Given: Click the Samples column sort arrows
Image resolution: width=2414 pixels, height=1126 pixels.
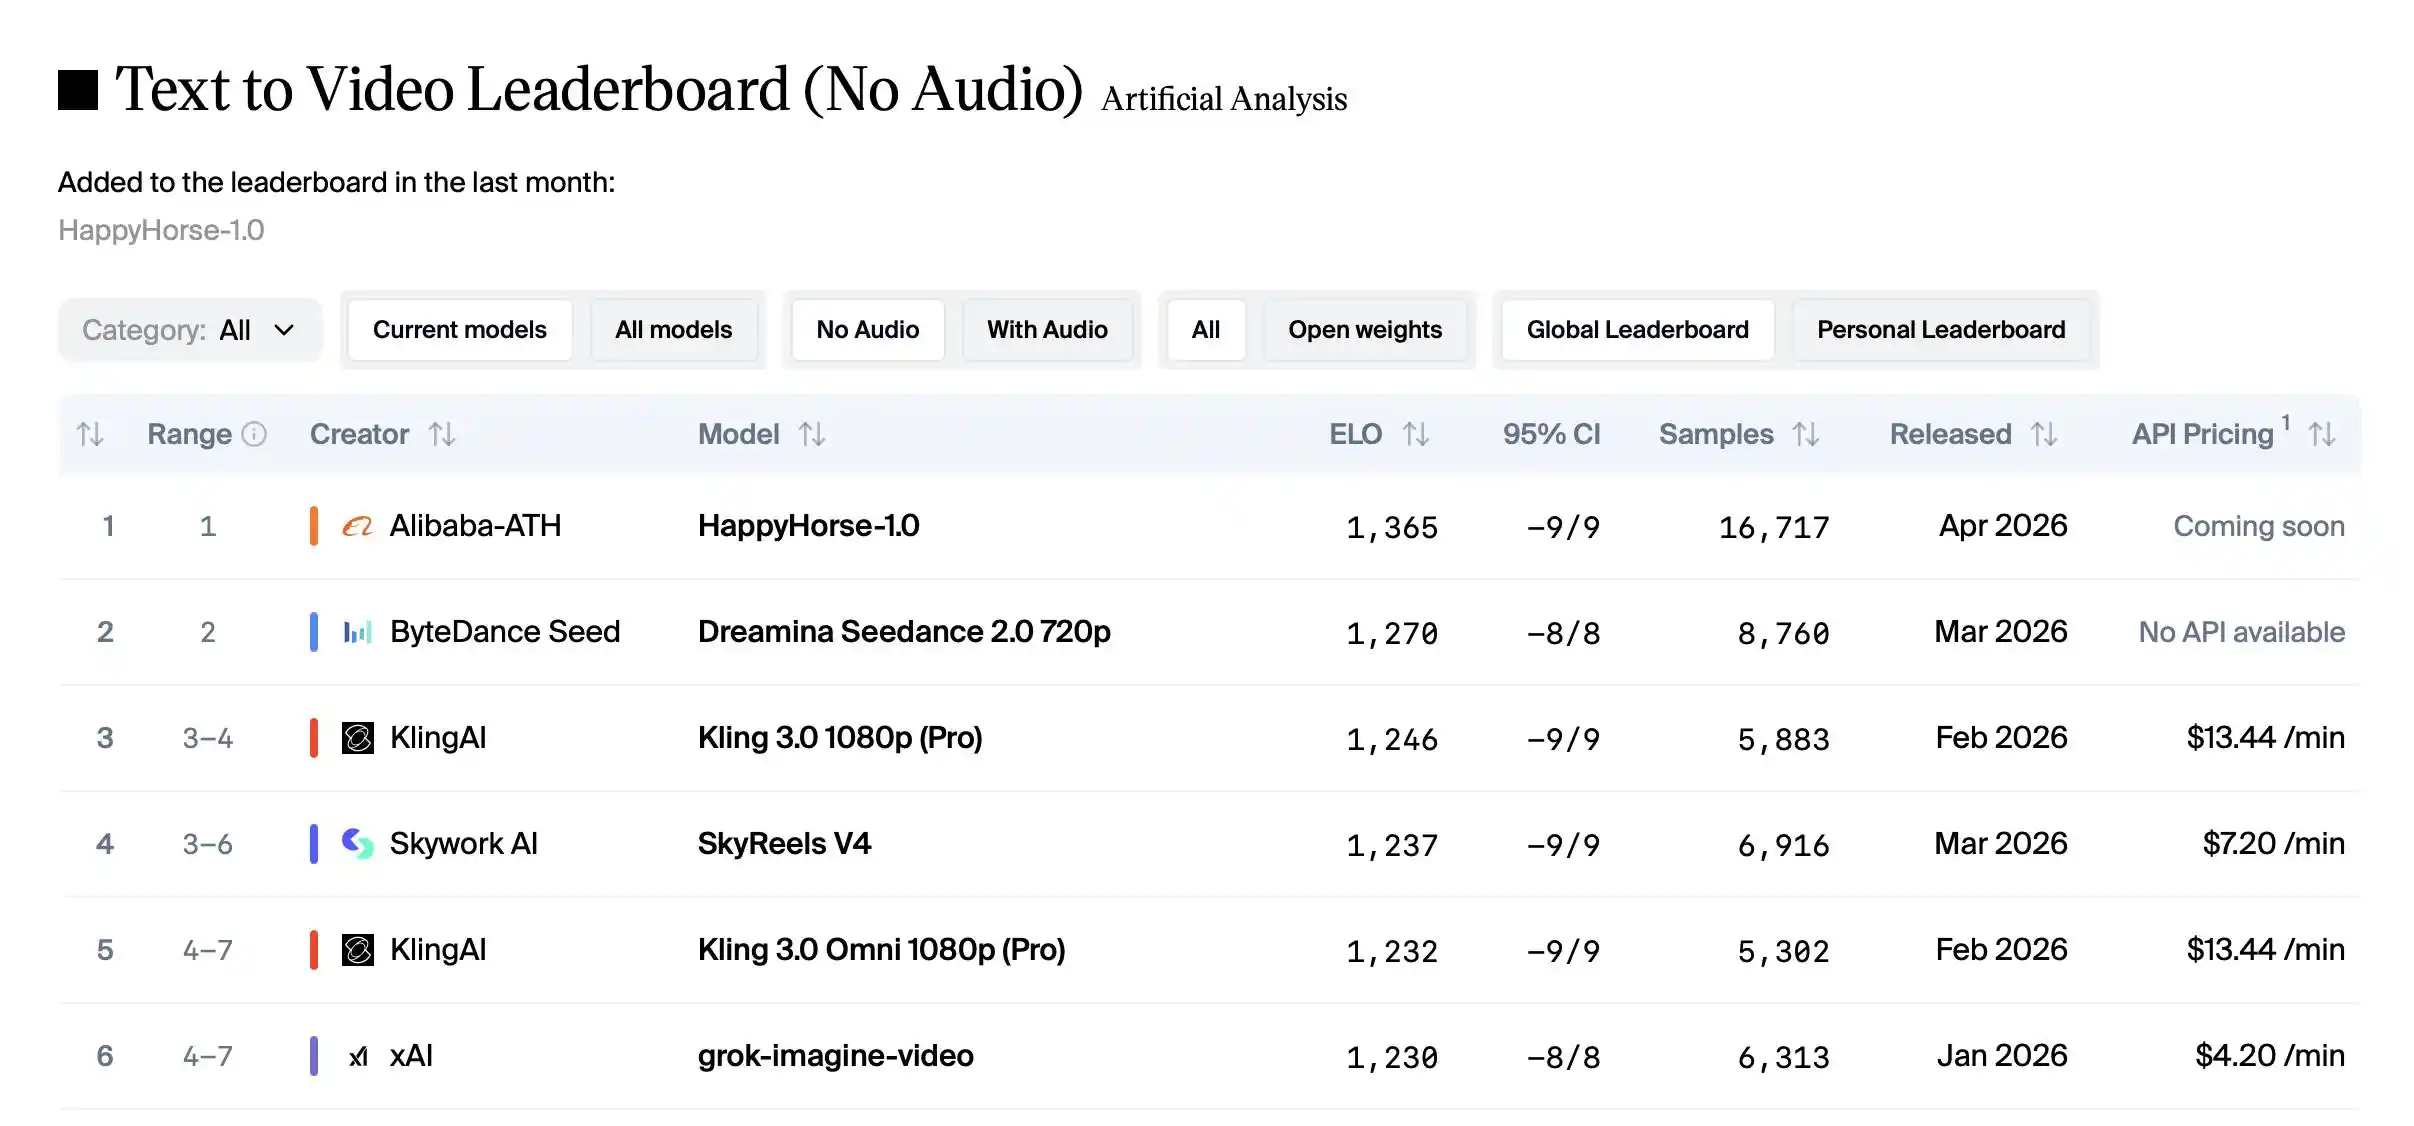Looking at the screenshot, I should (x=1807, y=435).
